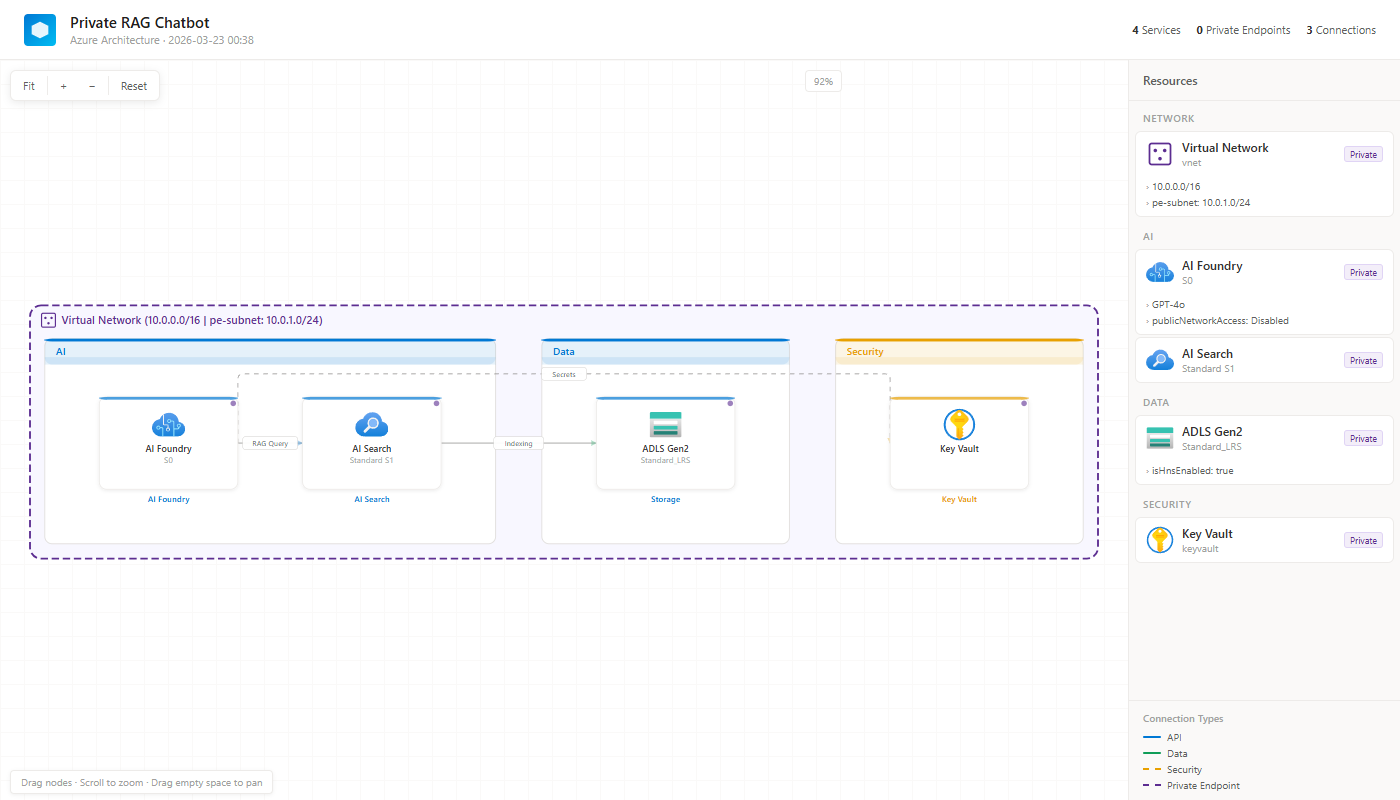The width and height of the screenshot is (1400, 800).
Task: Click the Private badge on AI Foundry card
Action: pos(1363,272)
